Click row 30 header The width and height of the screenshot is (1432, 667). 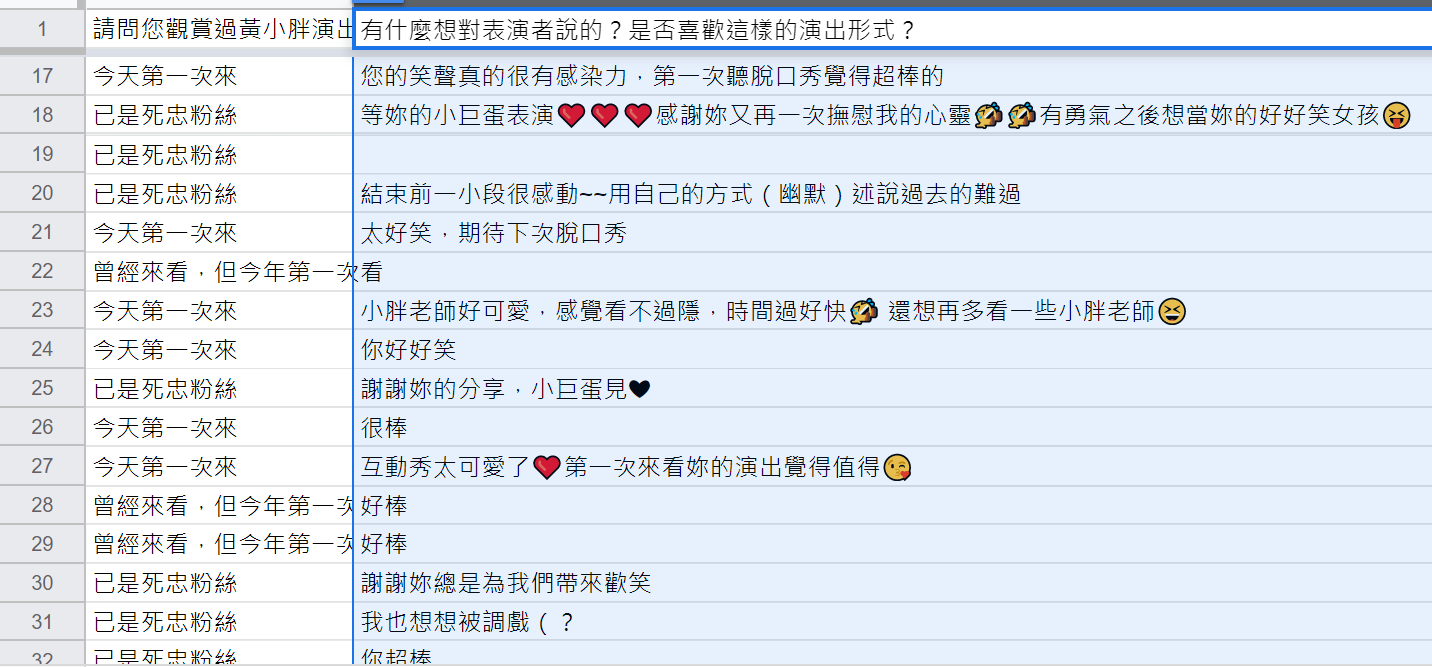point(42,583)
